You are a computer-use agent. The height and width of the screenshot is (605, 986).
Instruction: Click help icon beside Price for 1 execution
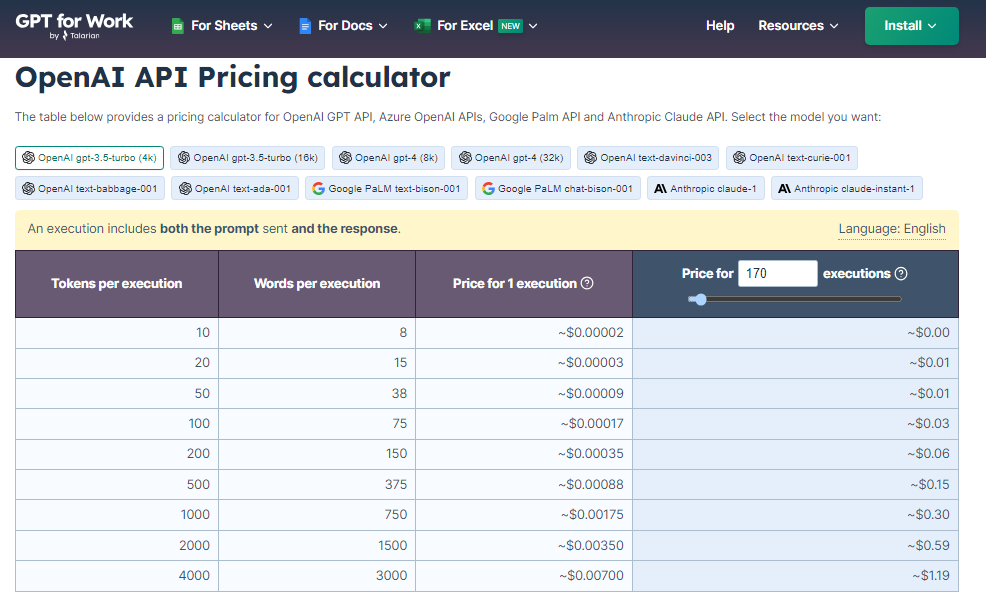(587, 283)
